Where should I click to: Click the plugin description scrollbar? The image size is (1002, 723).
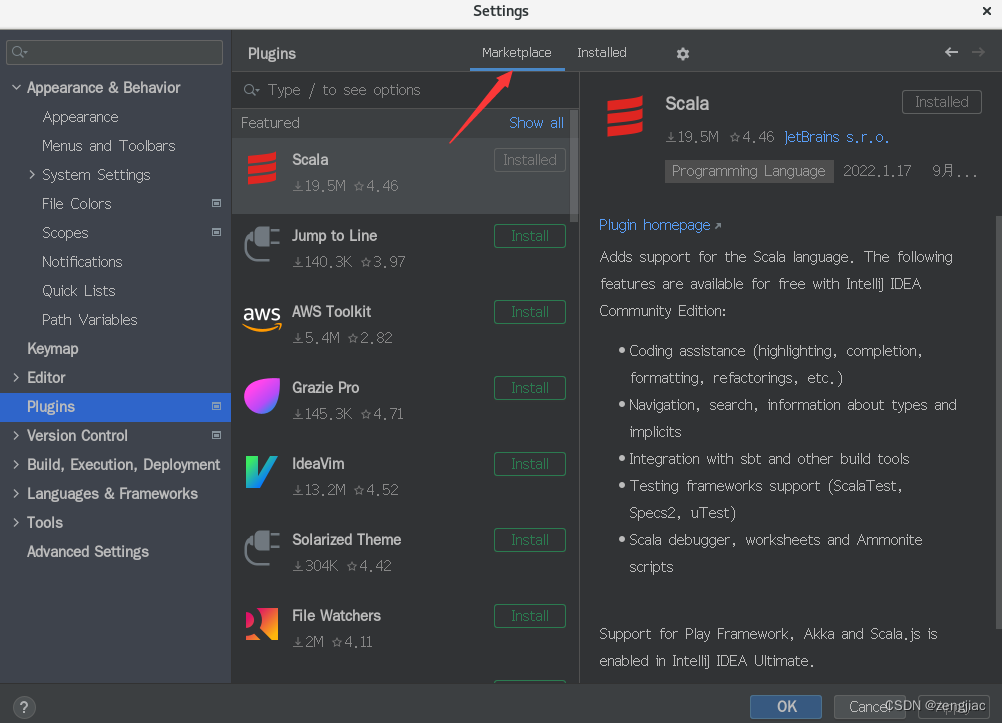point(998,422)
